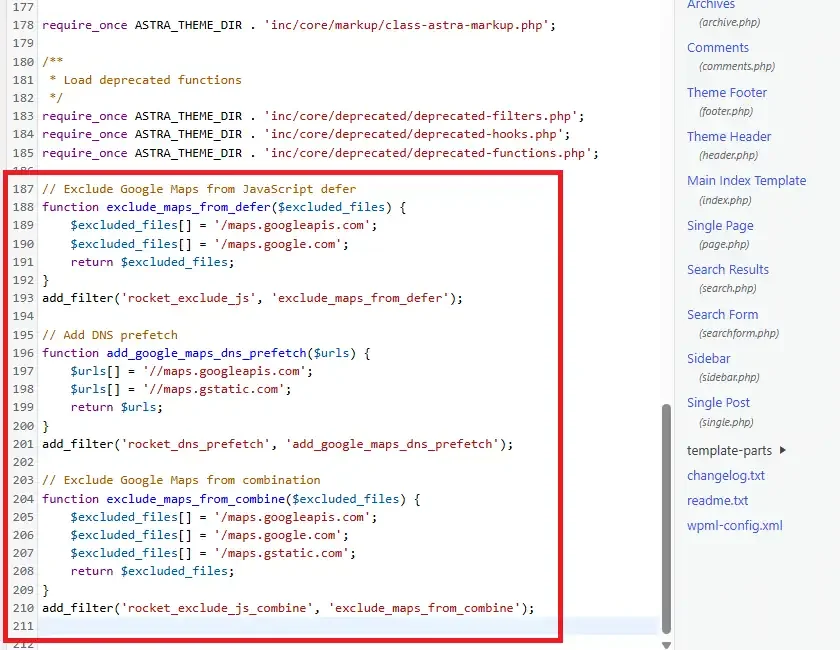Click line number 187 in the editor
Image resolution: width=840 pixels, height=650 pixels.
pos(24,188)
